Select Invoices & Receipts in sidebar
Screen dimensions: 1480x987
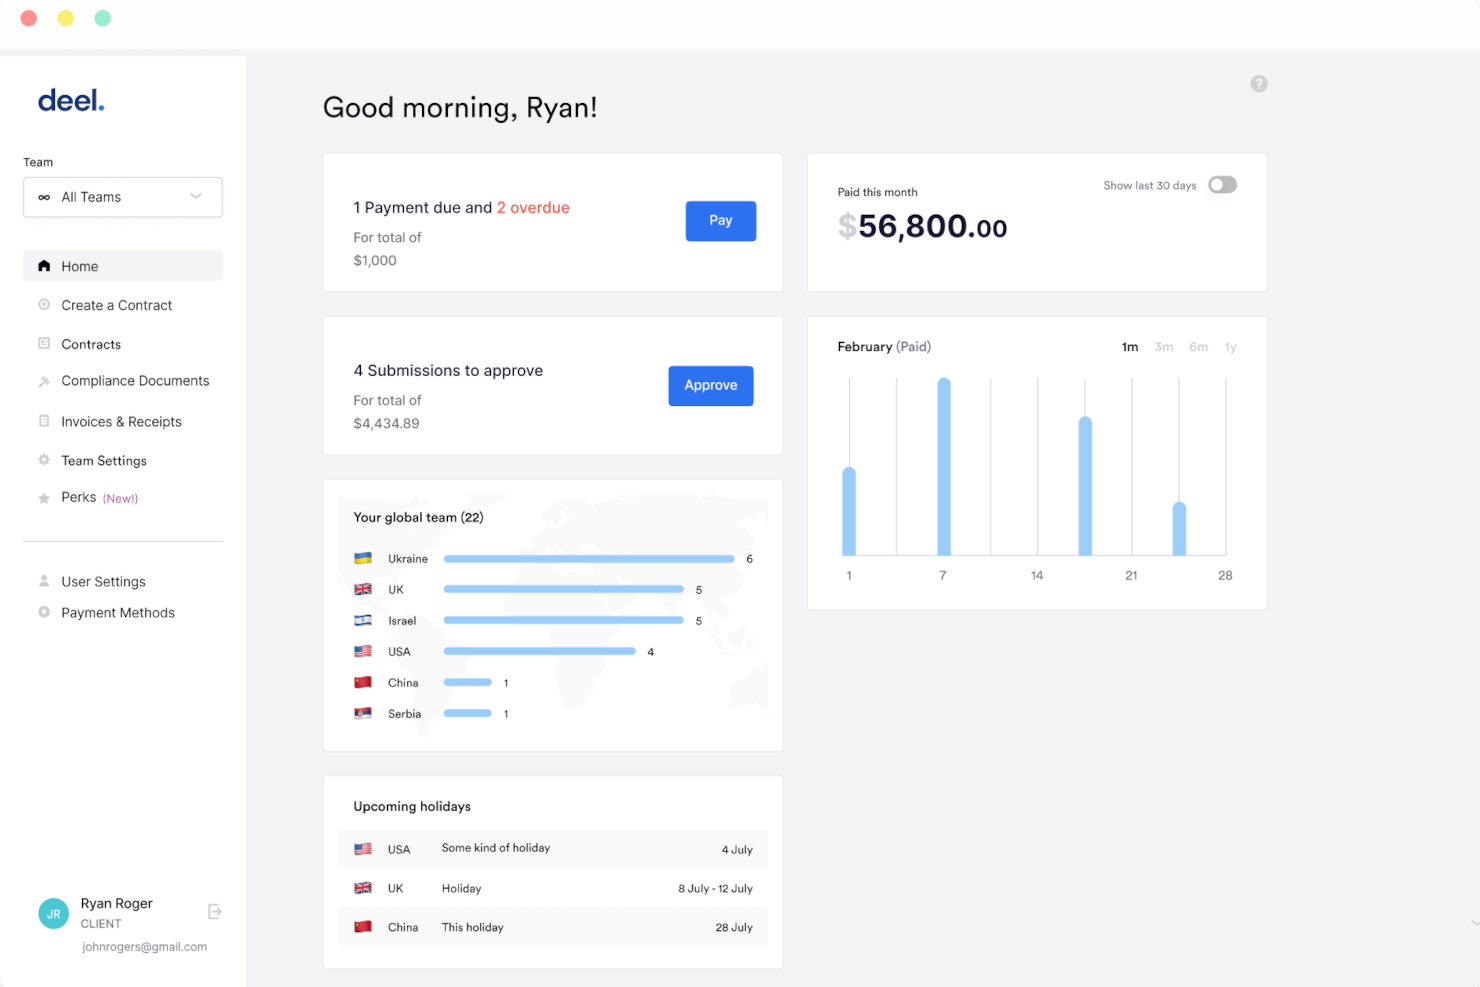pos(44,421)
